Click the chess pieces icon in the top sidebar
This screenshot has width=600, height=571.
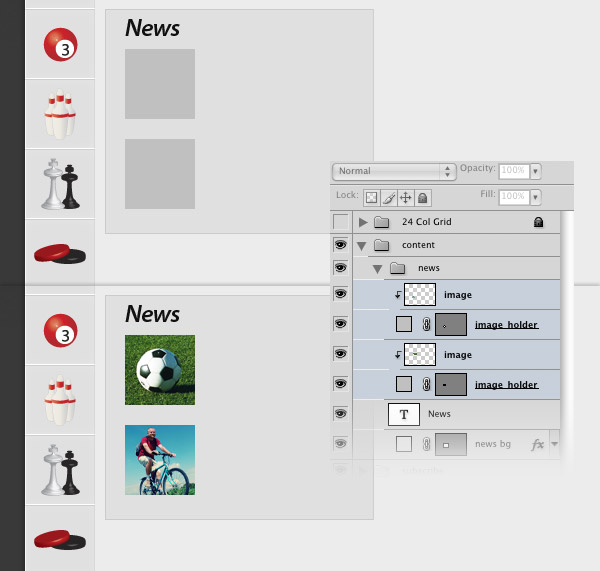pos(60,184)
